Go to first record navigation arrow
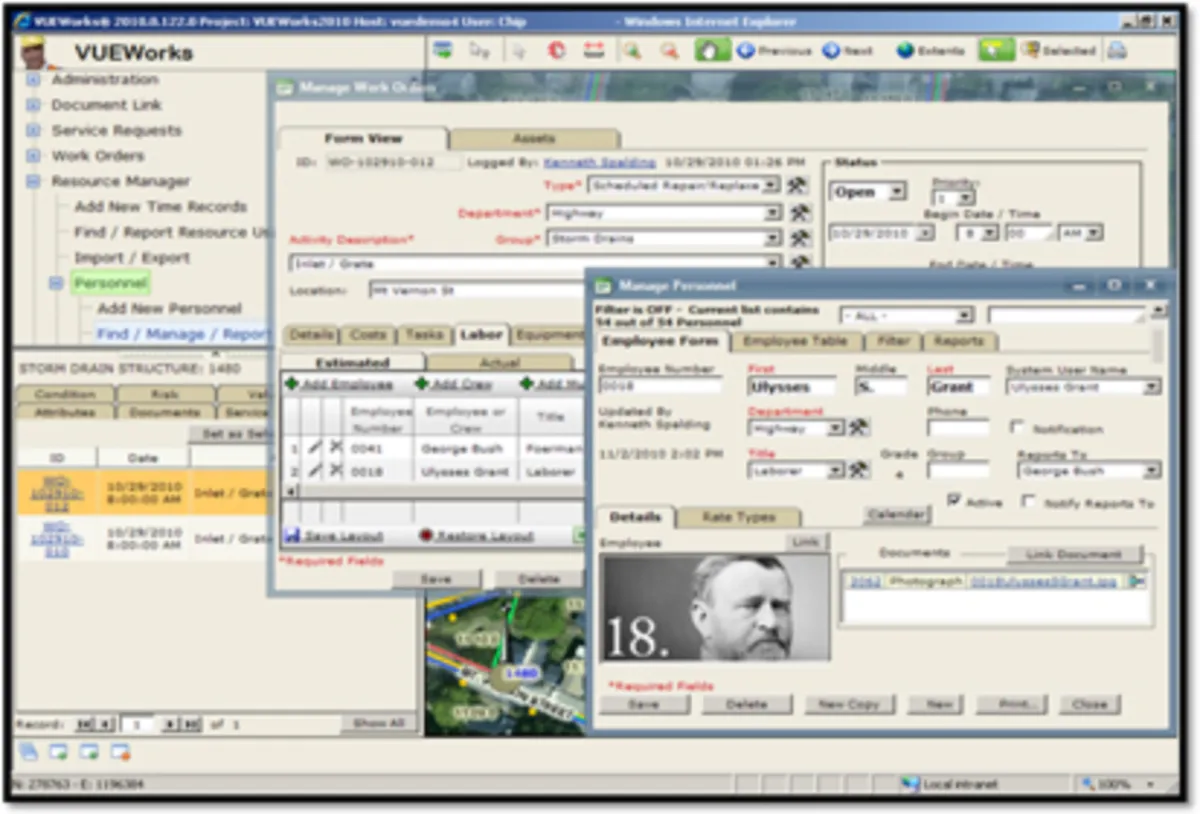 point(85,723)
